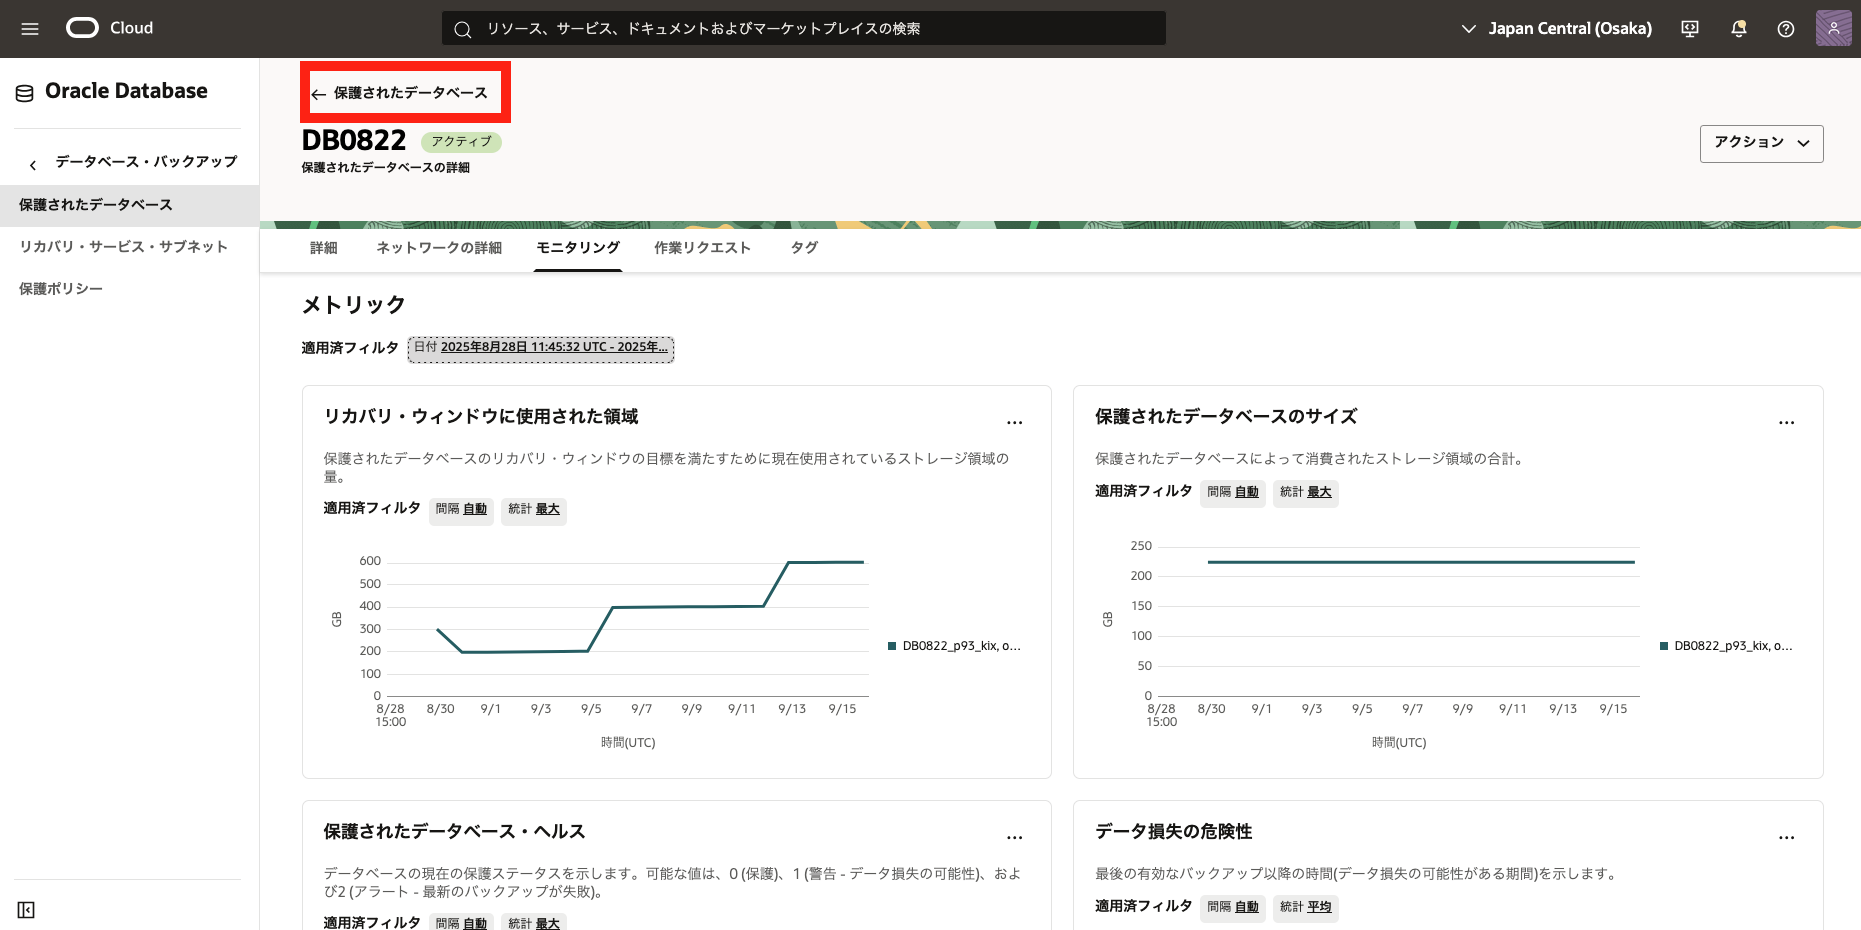Click the top search input field

pyautogui.click(x=803, y=29)
